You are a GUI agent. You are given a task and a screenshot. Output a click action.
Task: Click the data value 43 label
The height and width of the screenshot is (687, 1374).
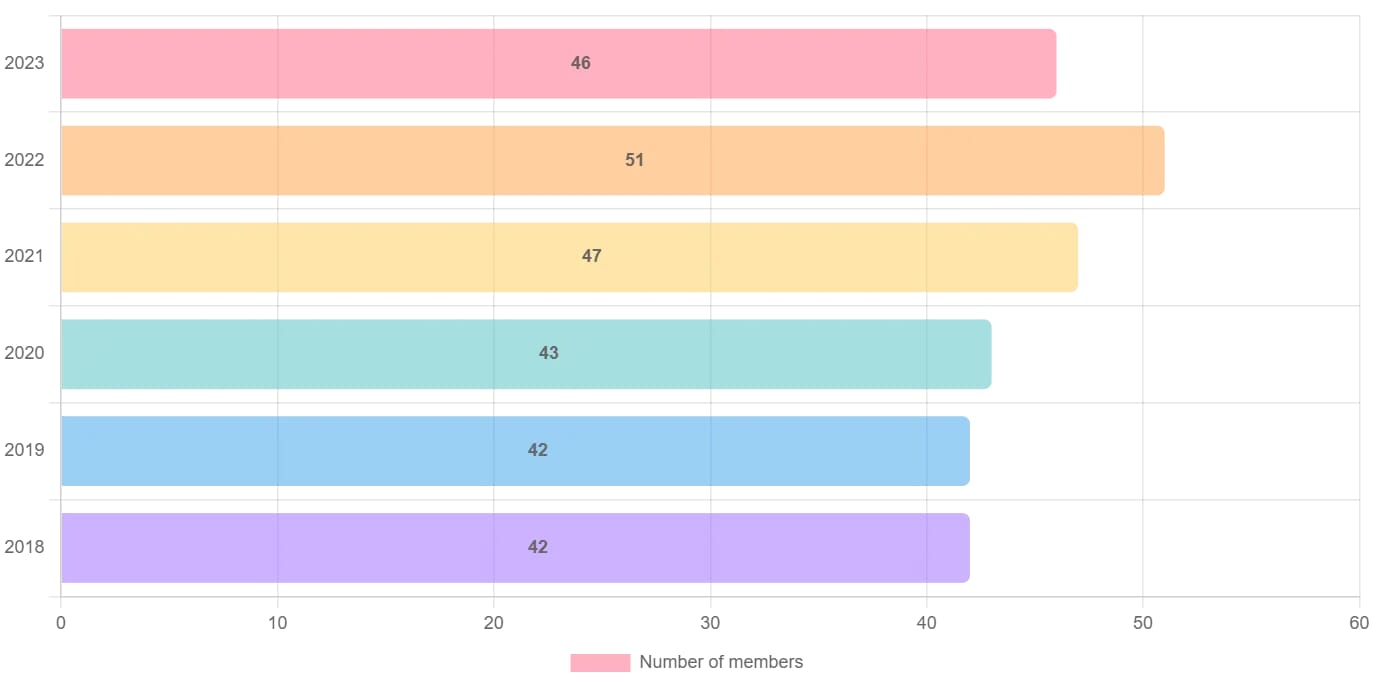point(549,353)
